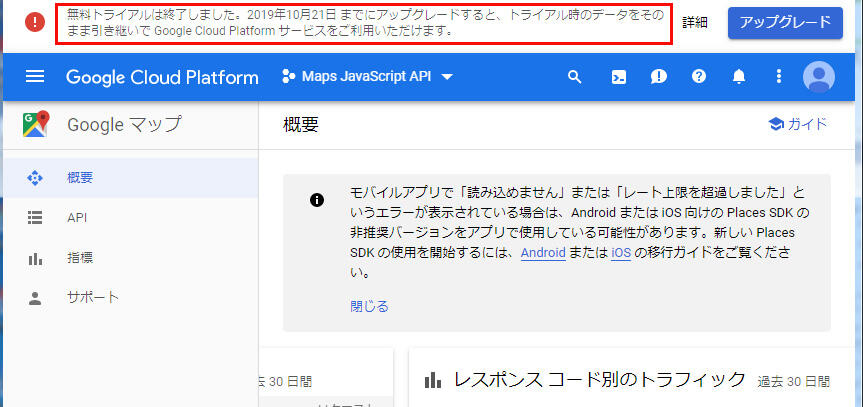The image size is (863, 407).
Task: Open the send feedback icon
Action: [658, 77]
